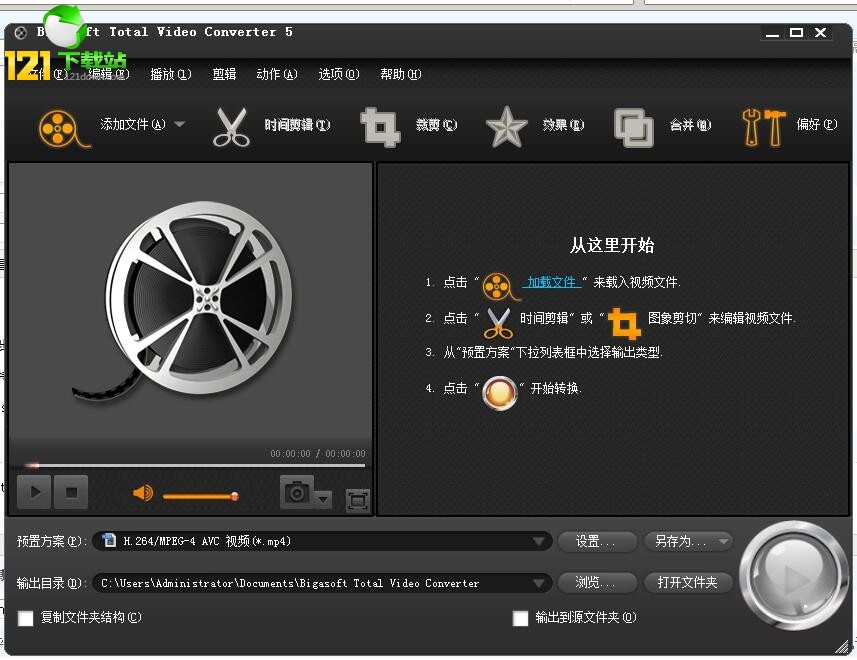Open the 预置方案 profile dropdown
Screen dimensions: 857x660
tap(538, 541)
